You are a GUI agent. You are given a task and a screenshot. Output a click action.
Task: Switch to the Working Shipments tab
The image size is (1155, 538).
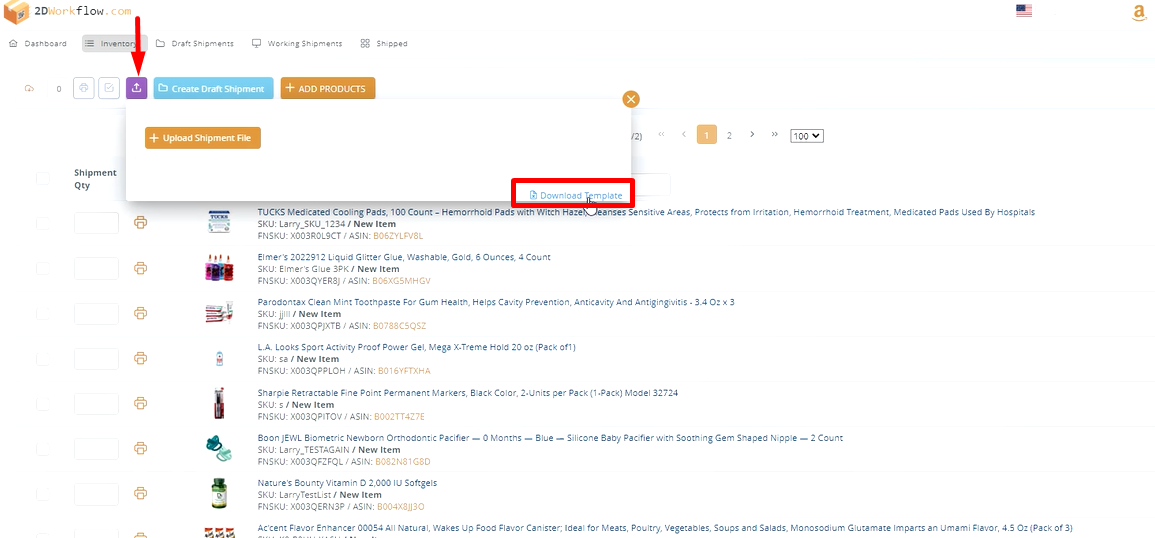[x=297, y=44]
